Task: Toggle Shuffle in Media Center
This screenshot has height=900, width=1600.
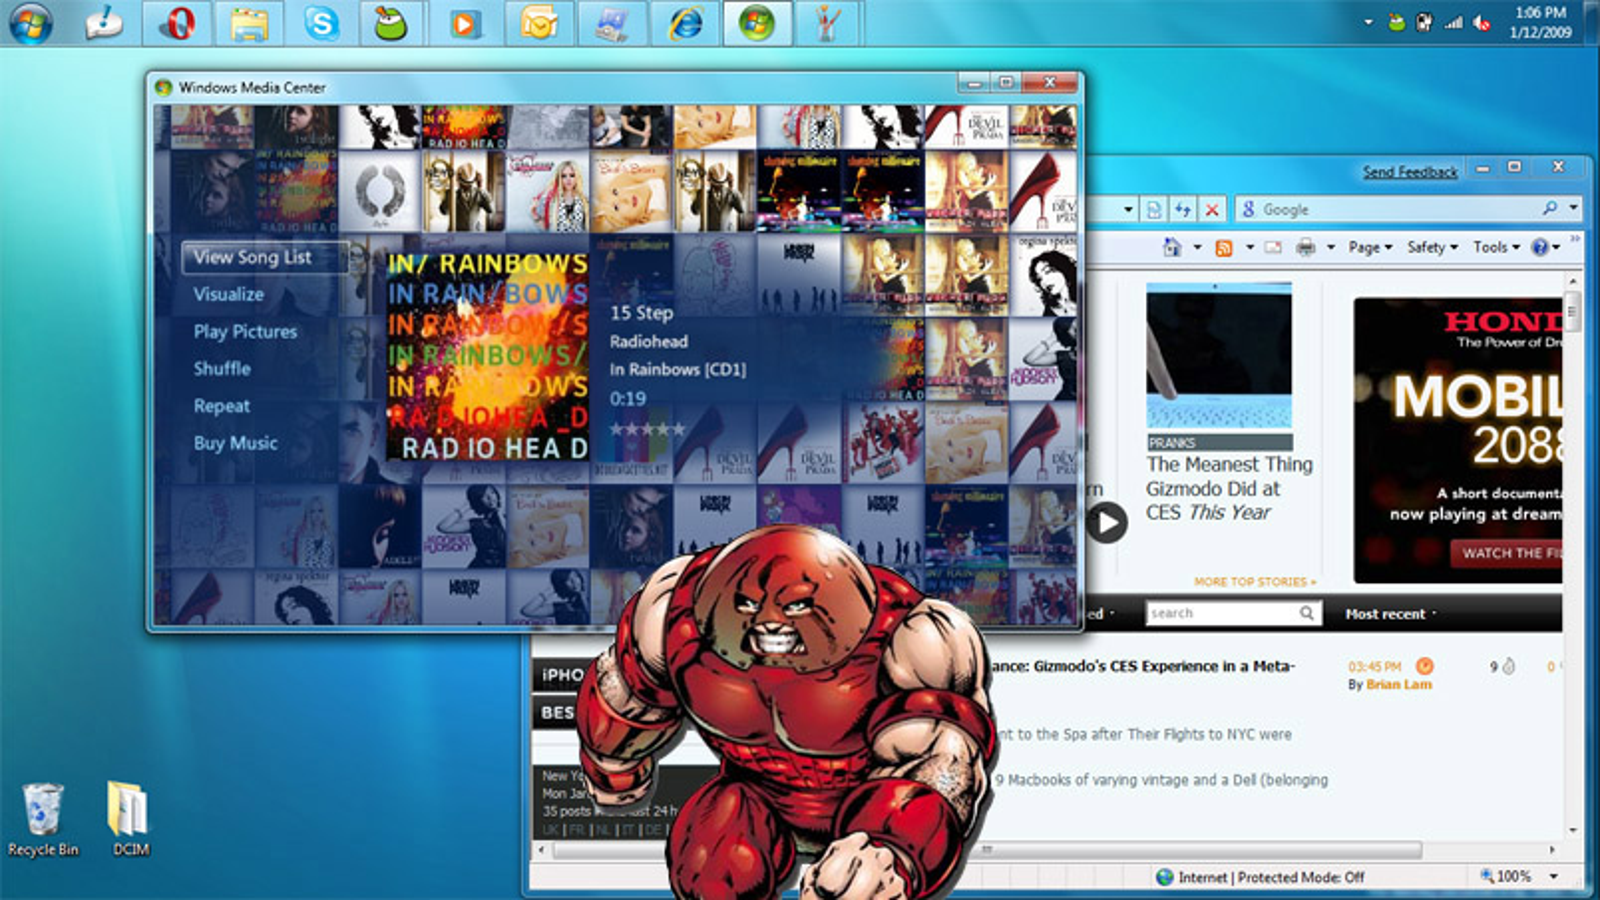Action: tap(222, 368)
